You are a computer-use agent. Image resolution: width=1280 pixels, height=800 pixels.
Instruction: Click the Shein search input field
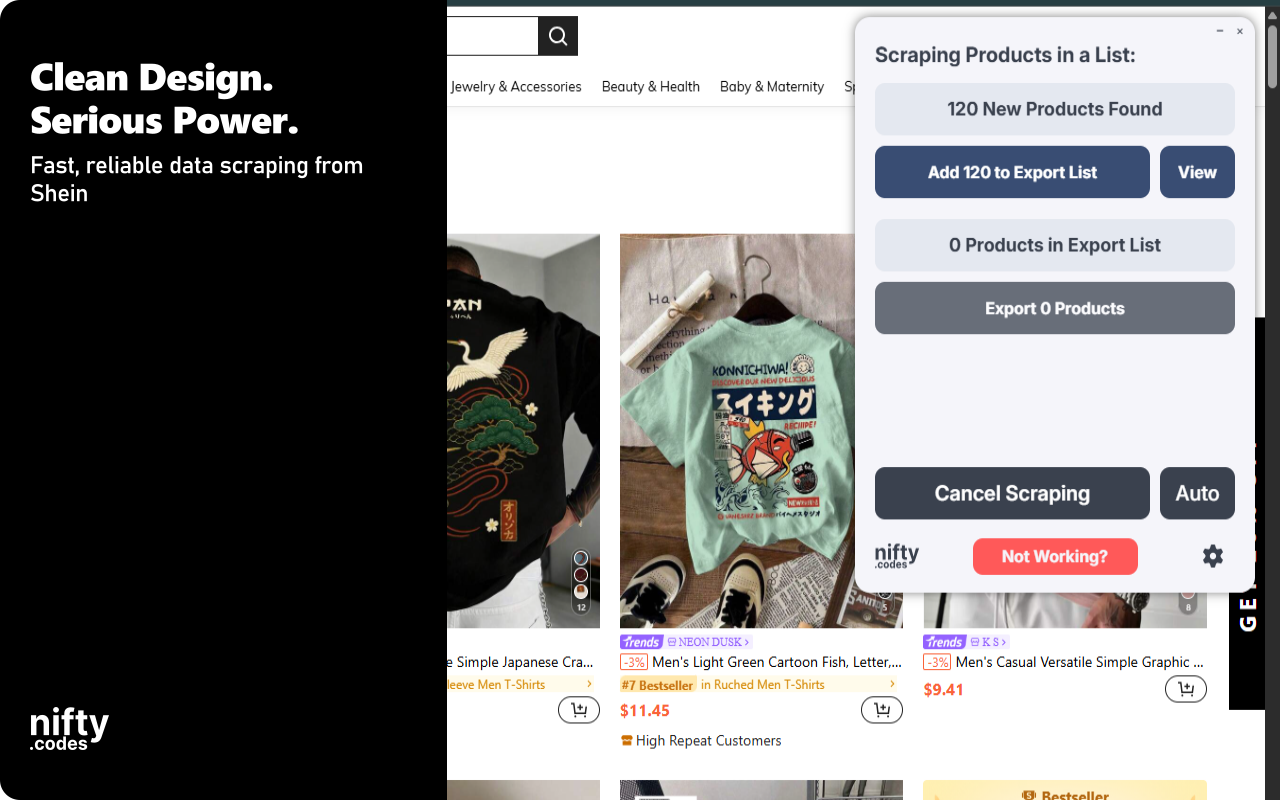pos(495,35)
